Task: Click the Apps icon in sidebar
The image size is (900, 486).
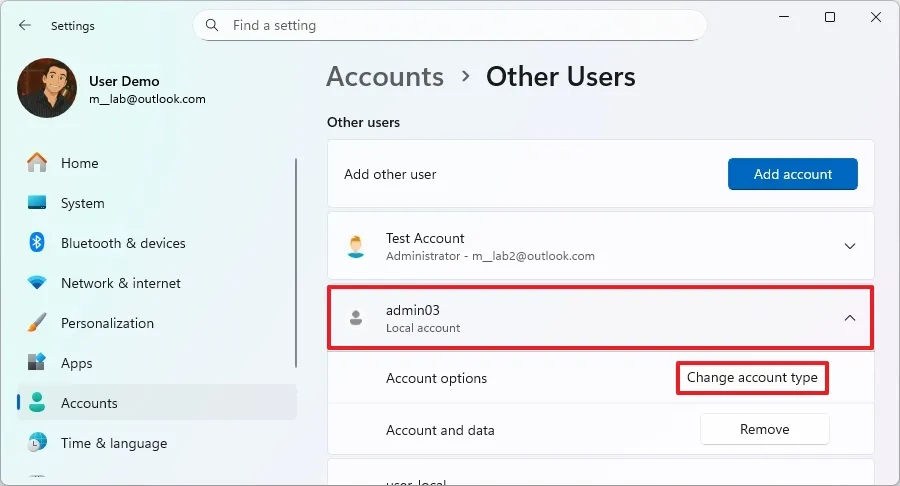Action: point(37,363)
